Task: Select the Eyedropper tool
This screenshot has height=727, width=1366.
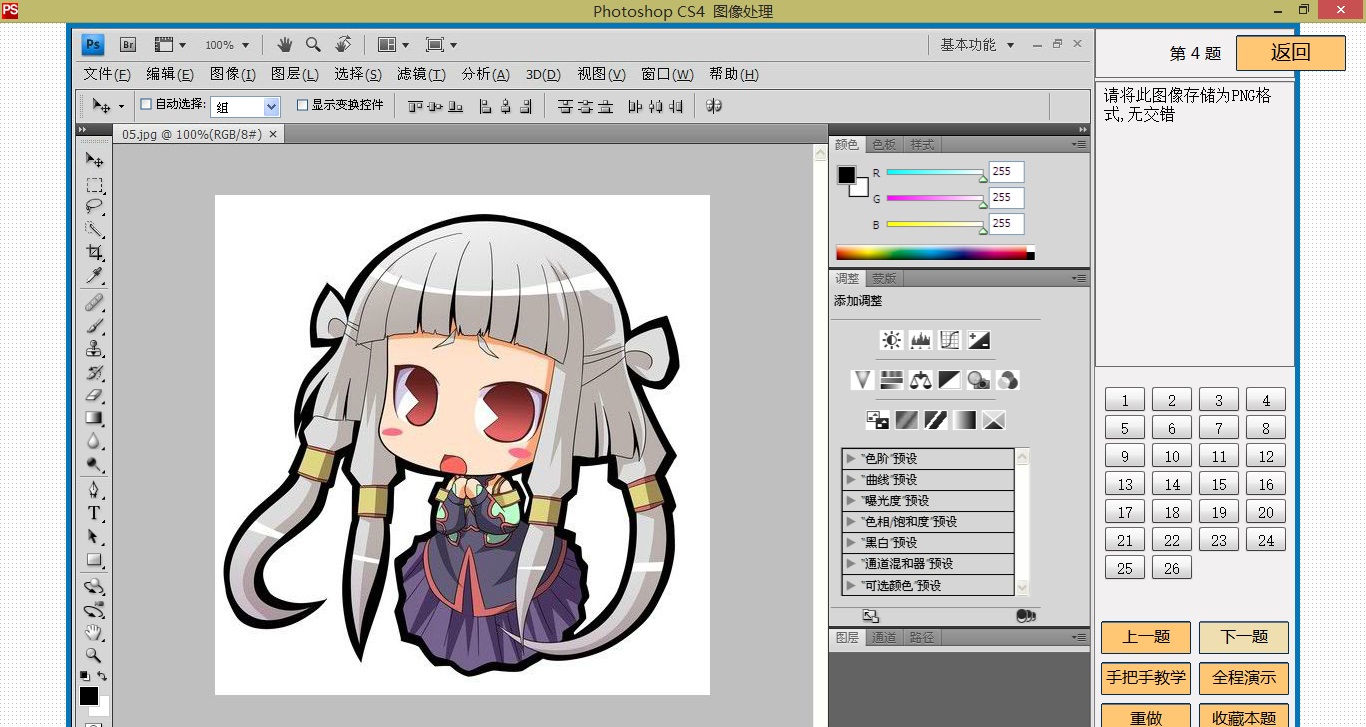Action: coord(94,275)
